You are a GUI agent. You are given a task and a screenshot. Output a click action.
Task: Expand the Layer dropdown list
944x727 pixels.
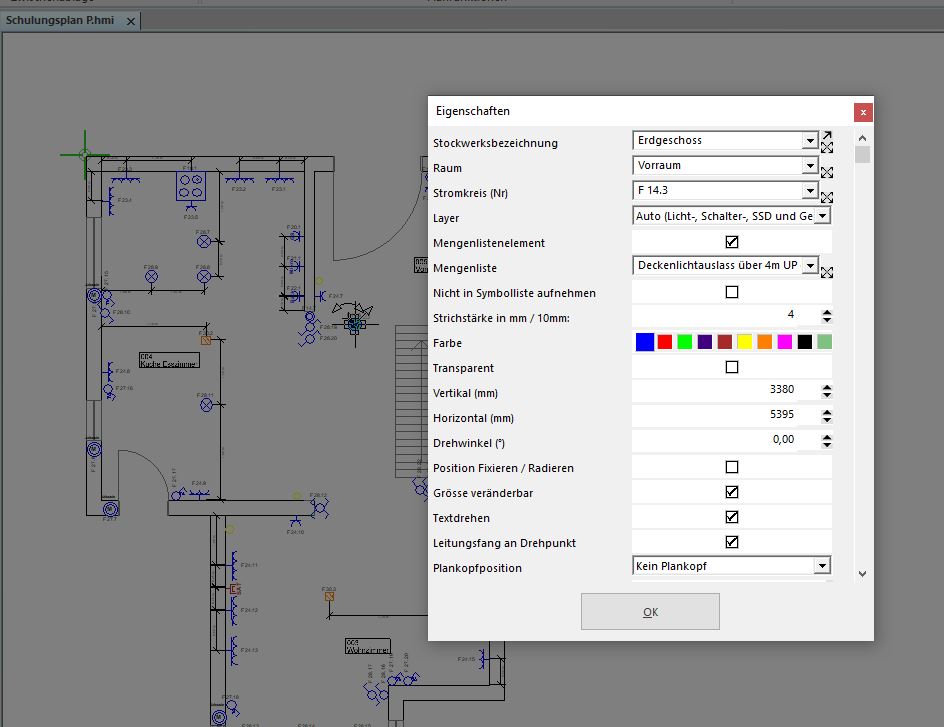click(822, 216)
